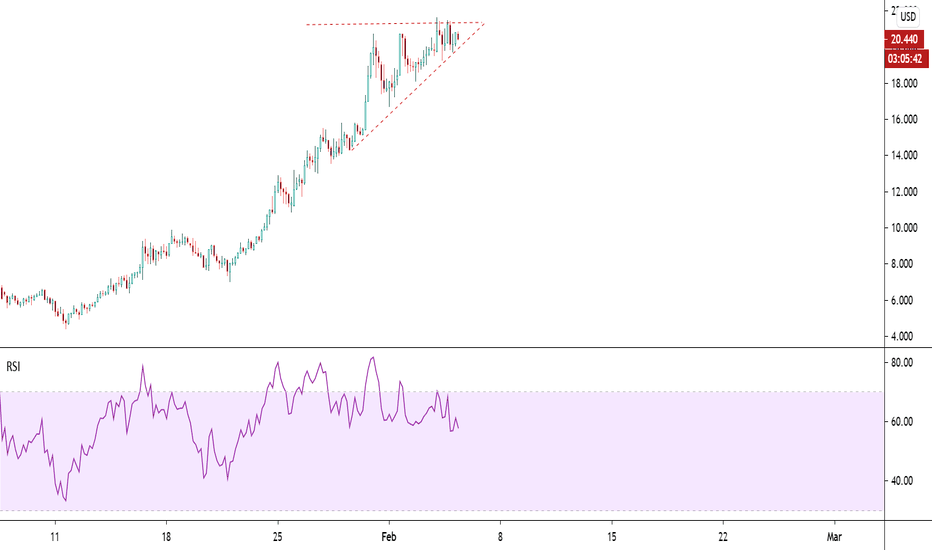Click the 4.000 price axis label

902,337
